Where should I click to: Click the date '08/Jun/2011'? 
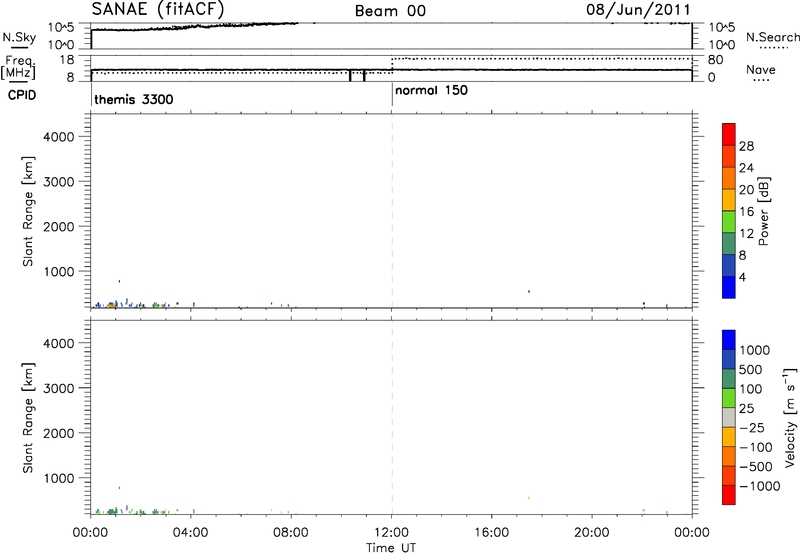(x=638, y=9)
